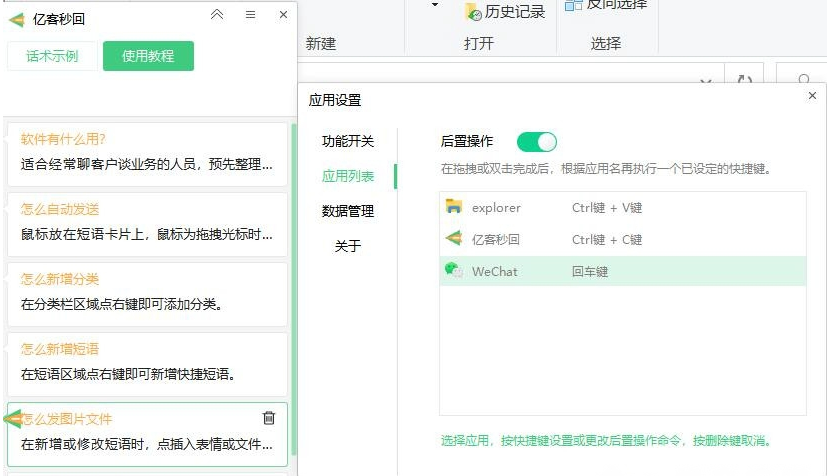828x476 pixels.
Task: Click the search icon in Explorer window
Action: 804,79
